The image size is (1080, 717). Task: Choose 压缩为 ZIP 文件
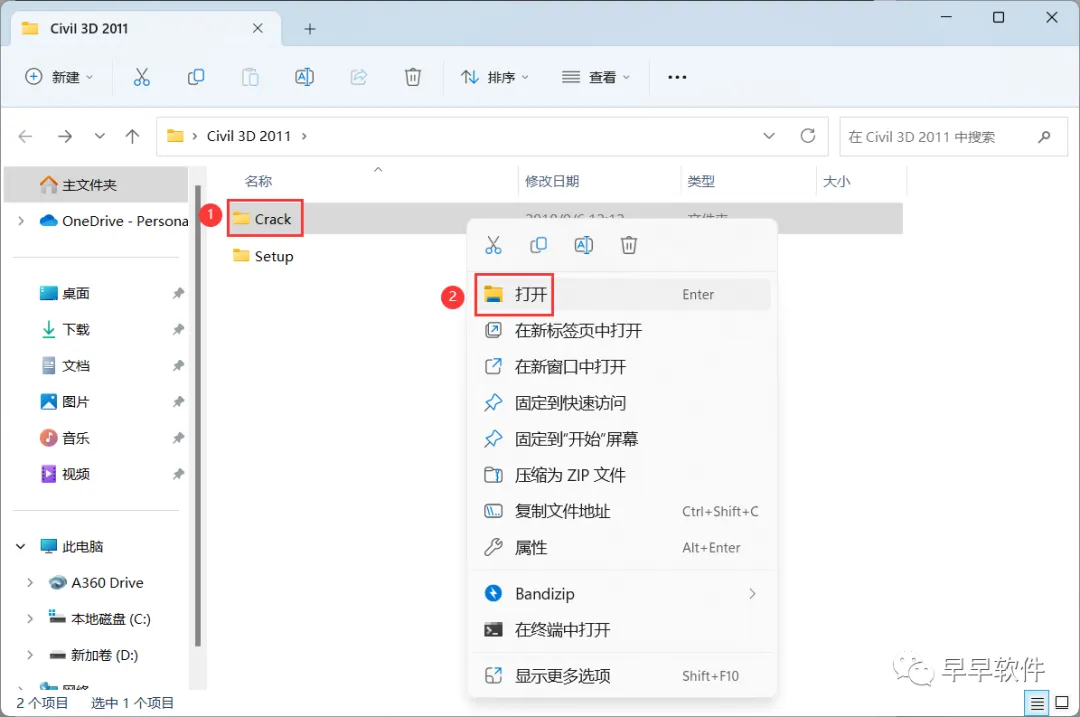click(623, 475)
